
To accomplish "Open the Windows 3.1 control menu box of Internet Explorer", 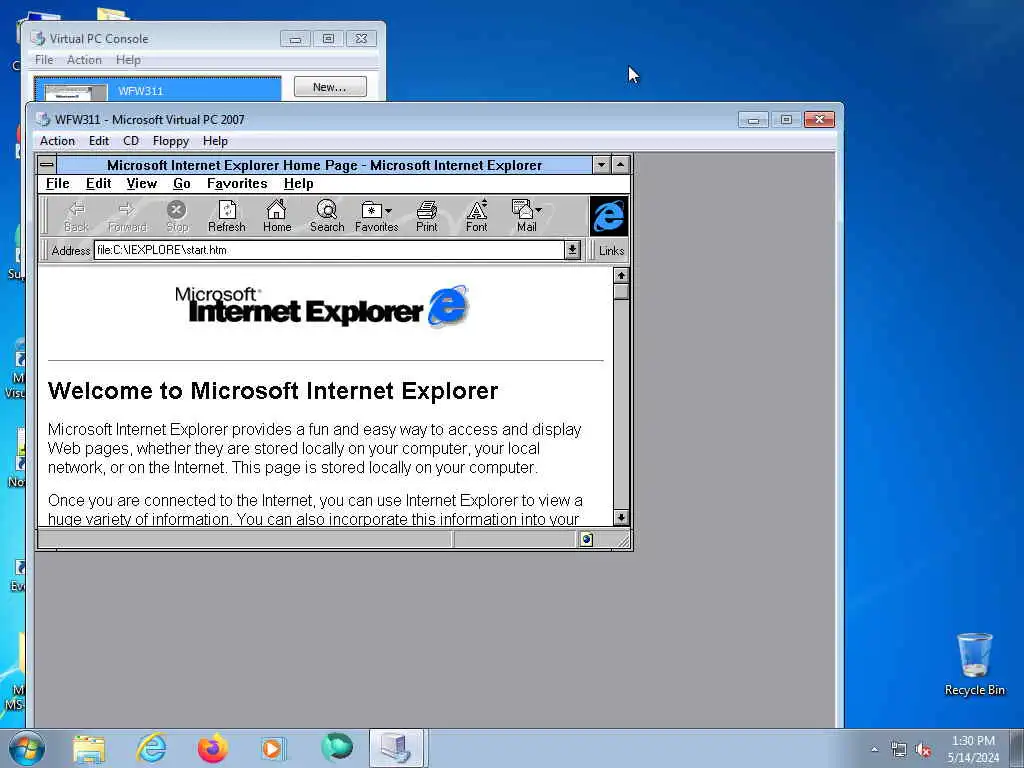I will click(x=47, y=165).
